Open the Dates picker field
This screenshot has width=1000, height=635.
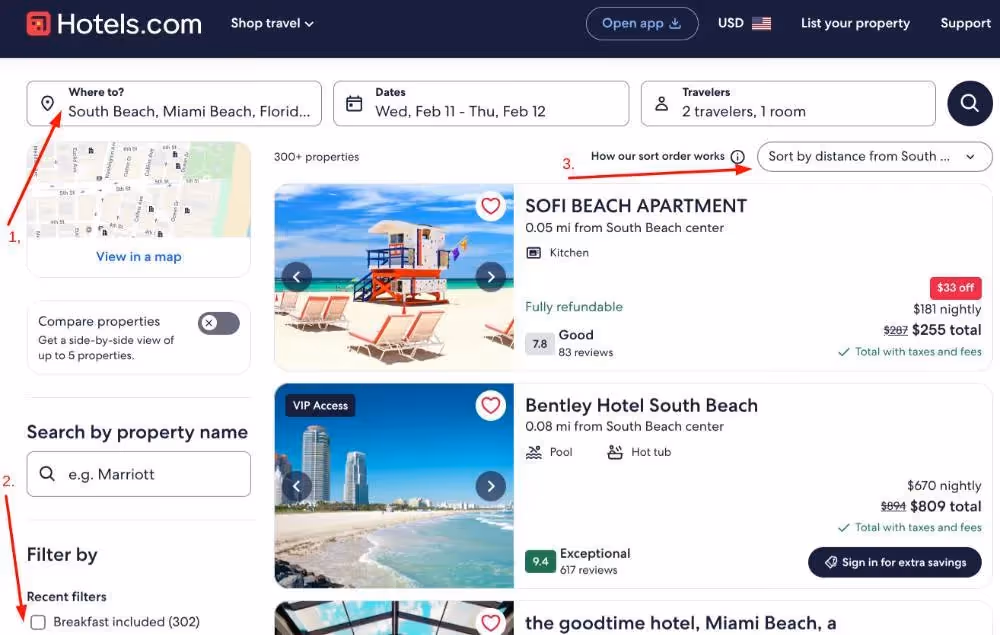pos(481,103)
